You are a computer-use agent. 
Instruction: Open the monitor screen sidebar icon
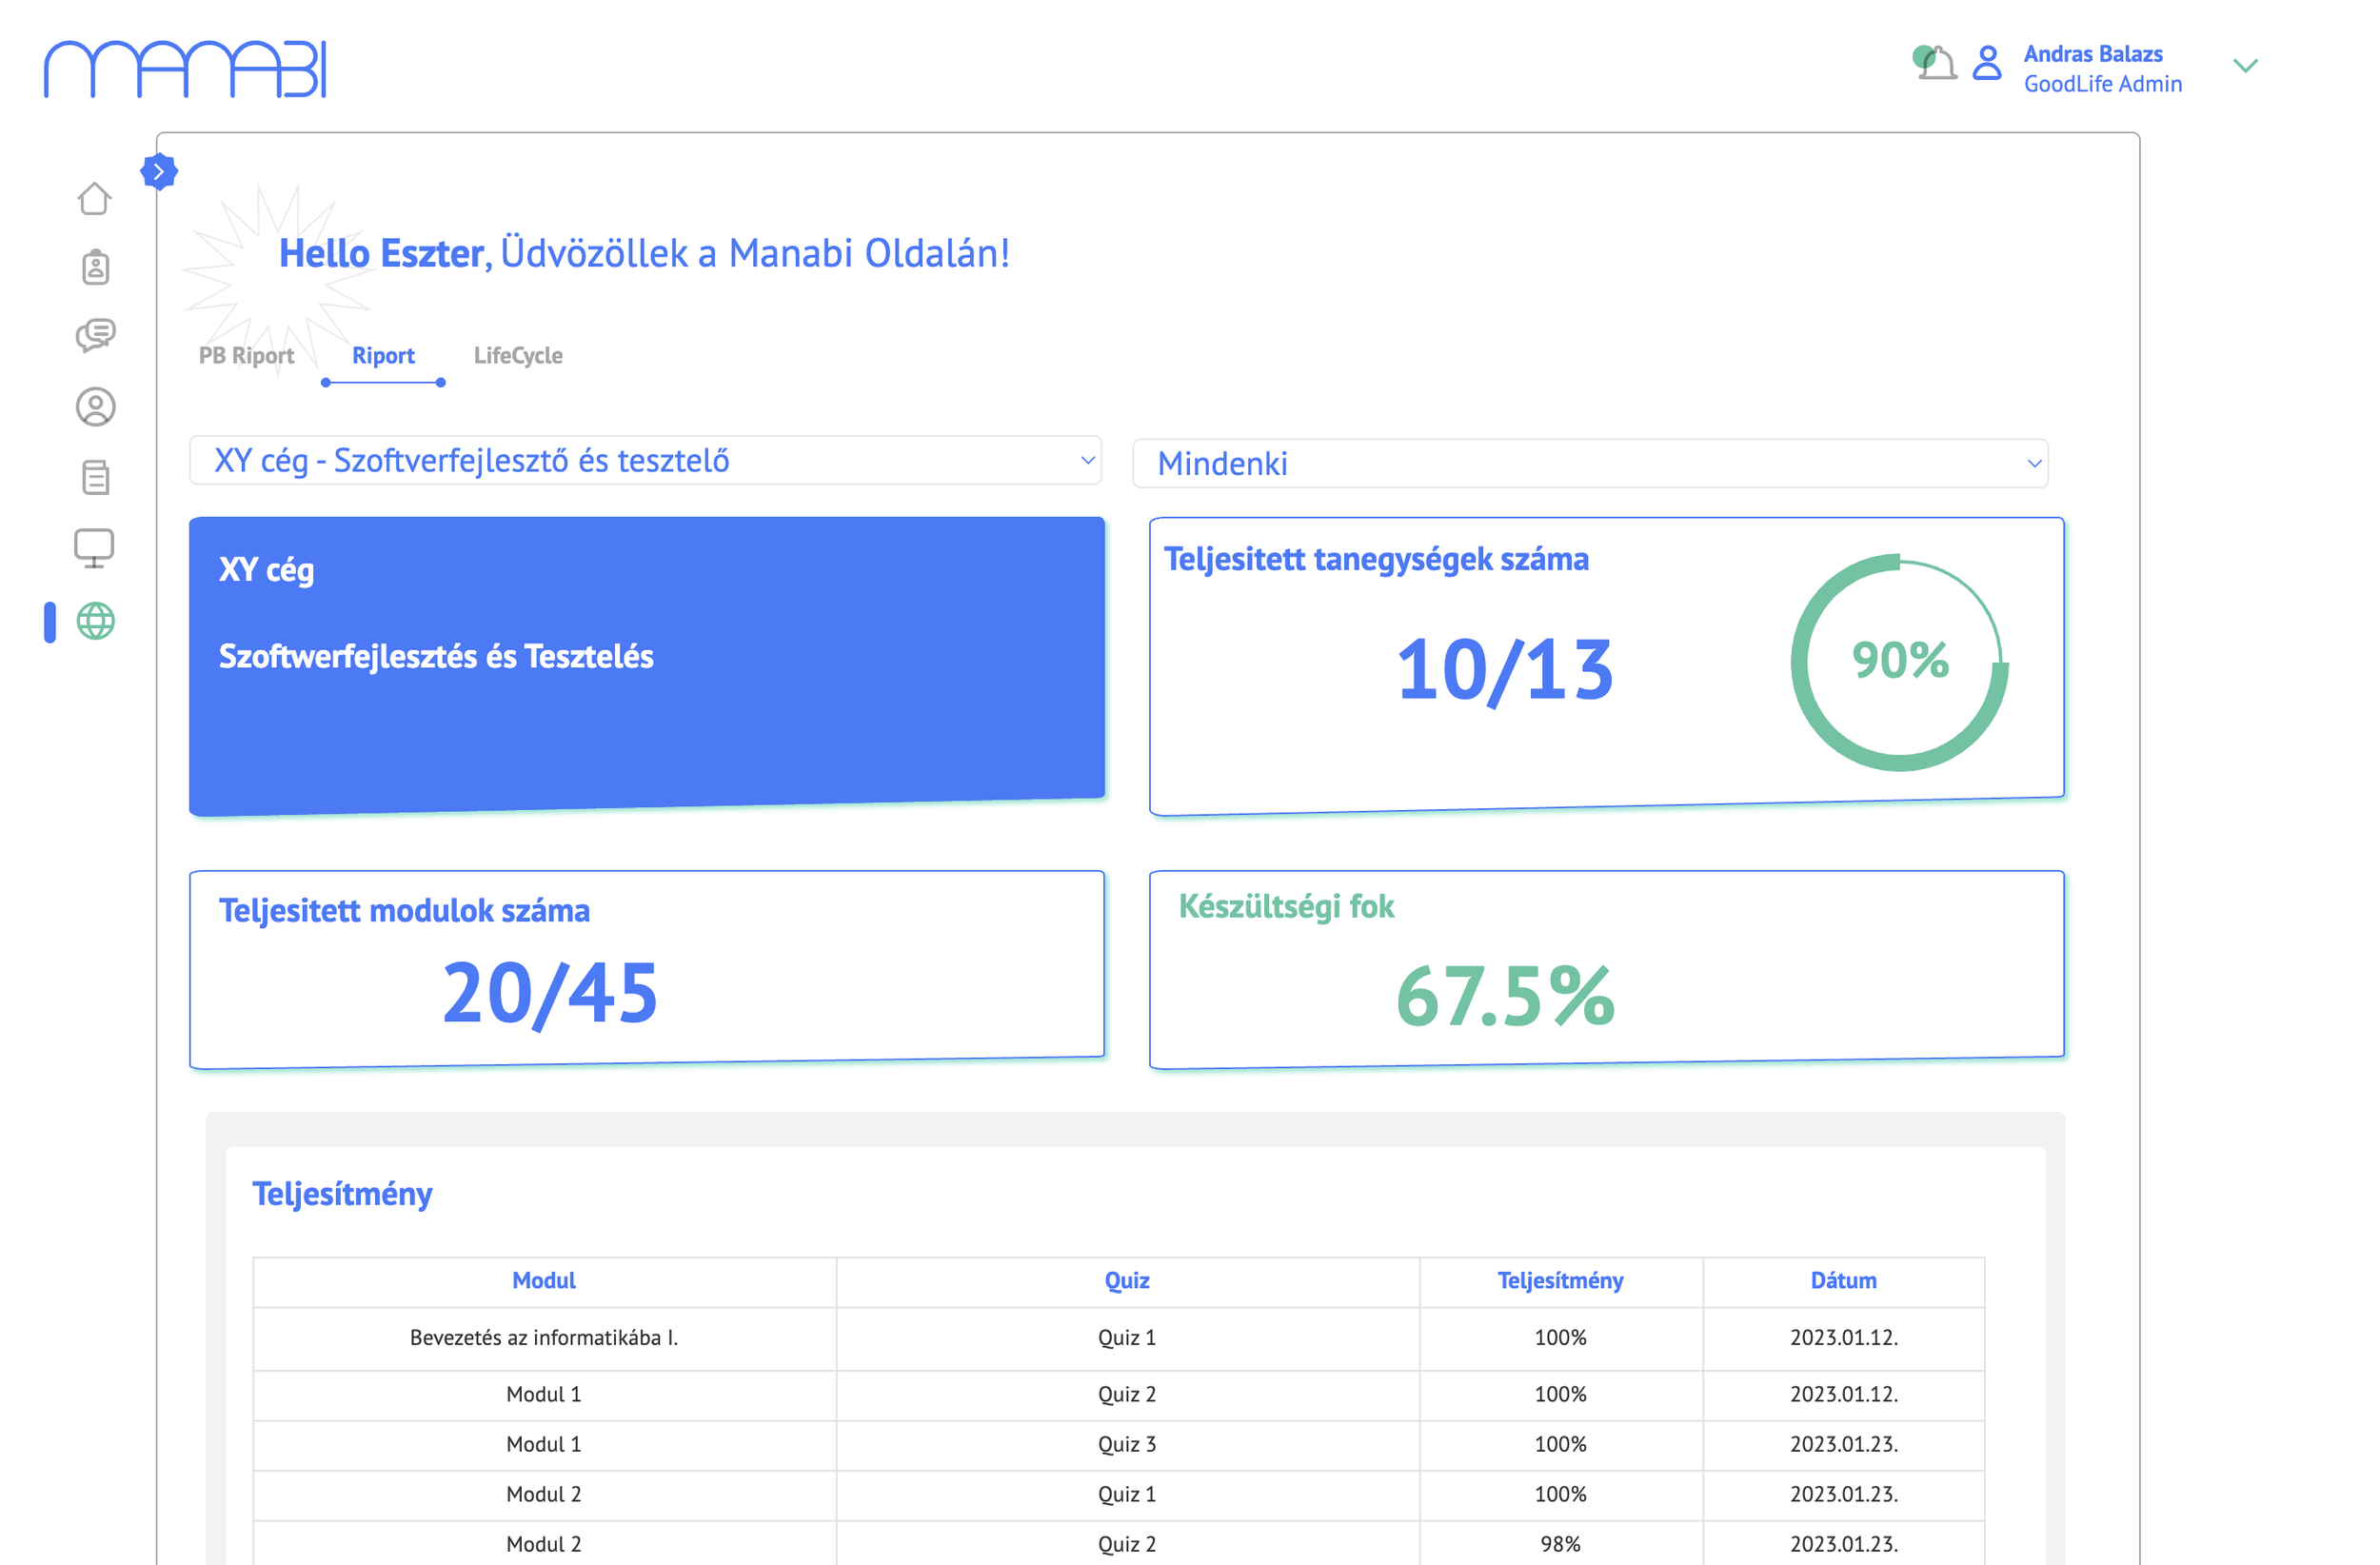tap(94, 548)
